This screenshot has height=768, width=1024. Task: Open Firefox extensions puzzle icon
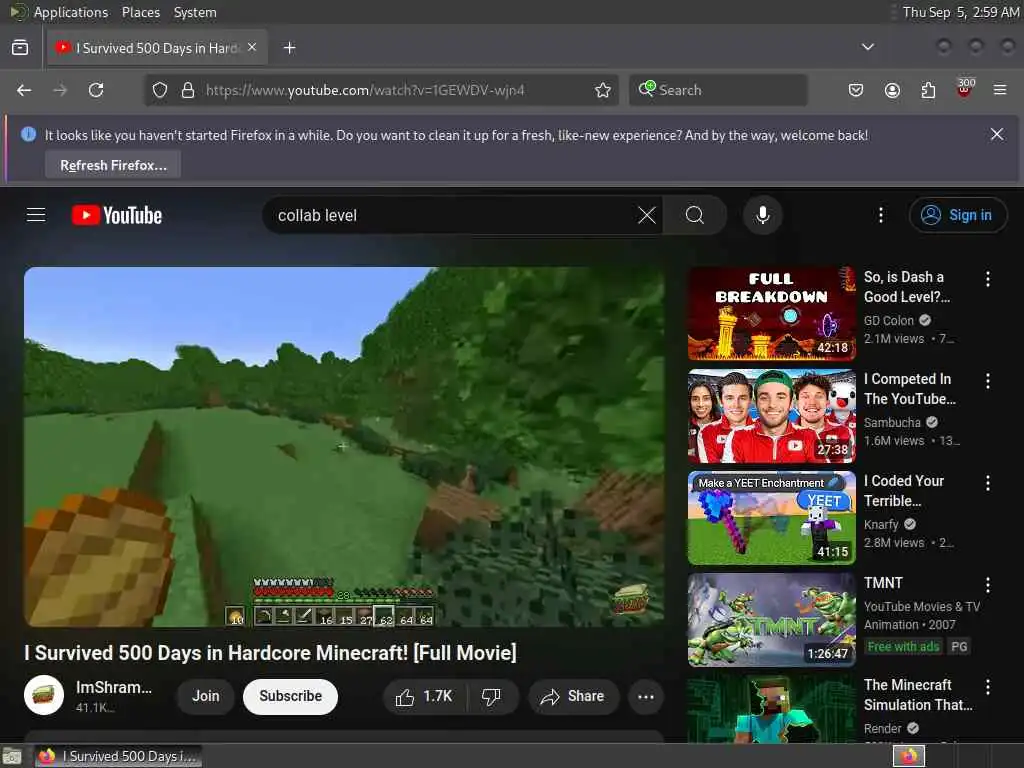point(928,90)
